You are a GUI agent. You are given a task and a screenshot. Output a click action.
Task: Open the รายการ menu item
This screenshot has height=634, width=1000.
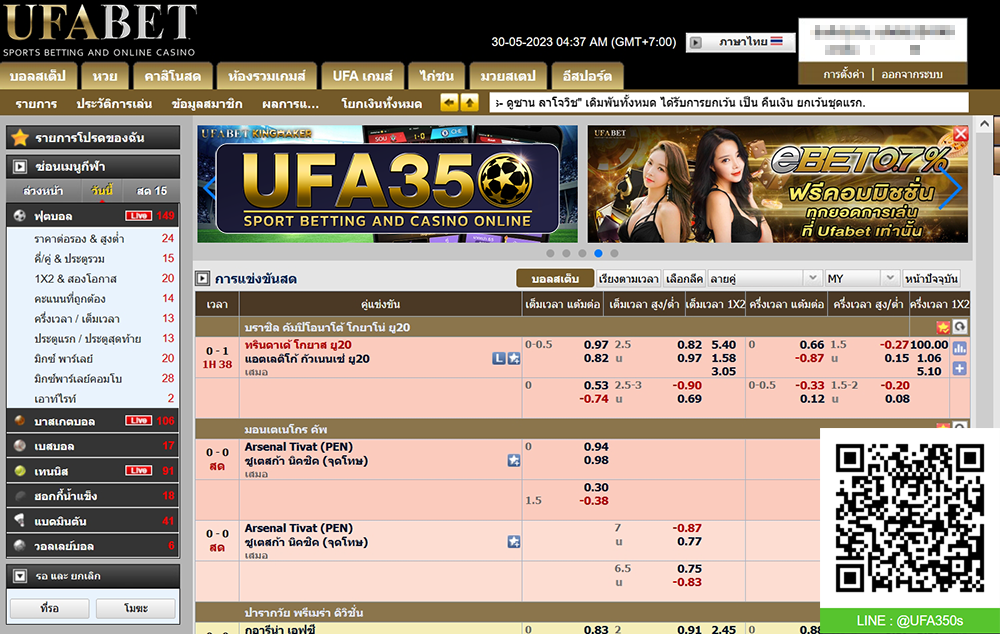coord(36,103)
